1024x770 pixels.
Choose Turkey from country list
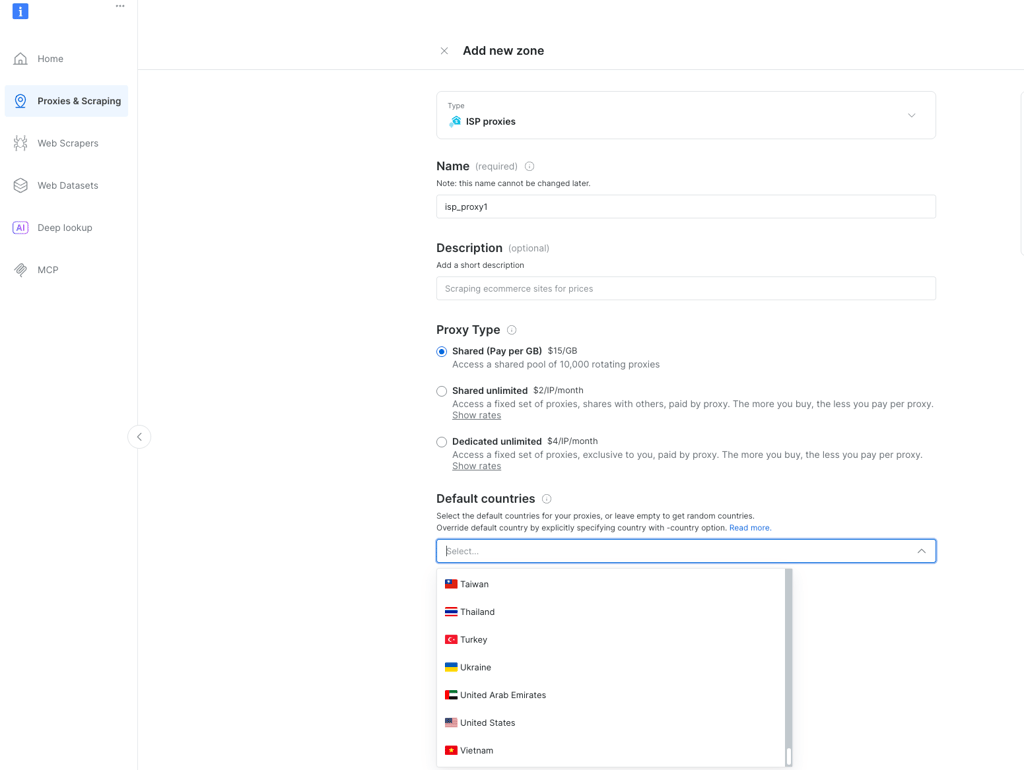click(x=611, y=639)
